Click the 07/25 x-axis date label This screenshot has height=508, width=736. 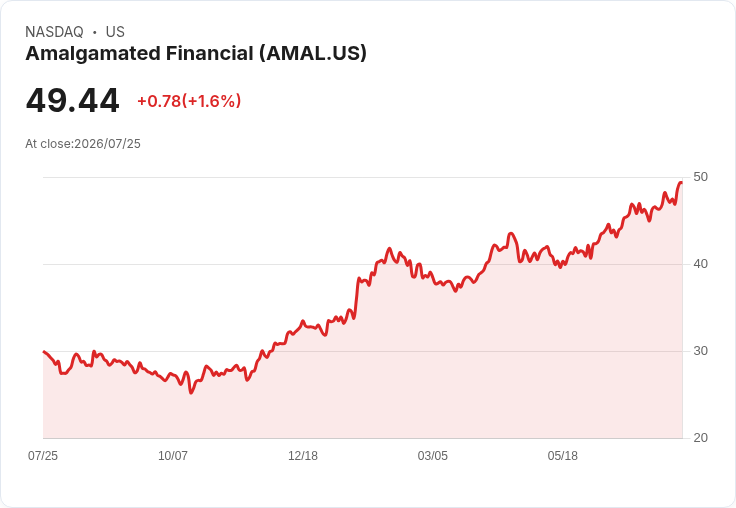[43, 455]
